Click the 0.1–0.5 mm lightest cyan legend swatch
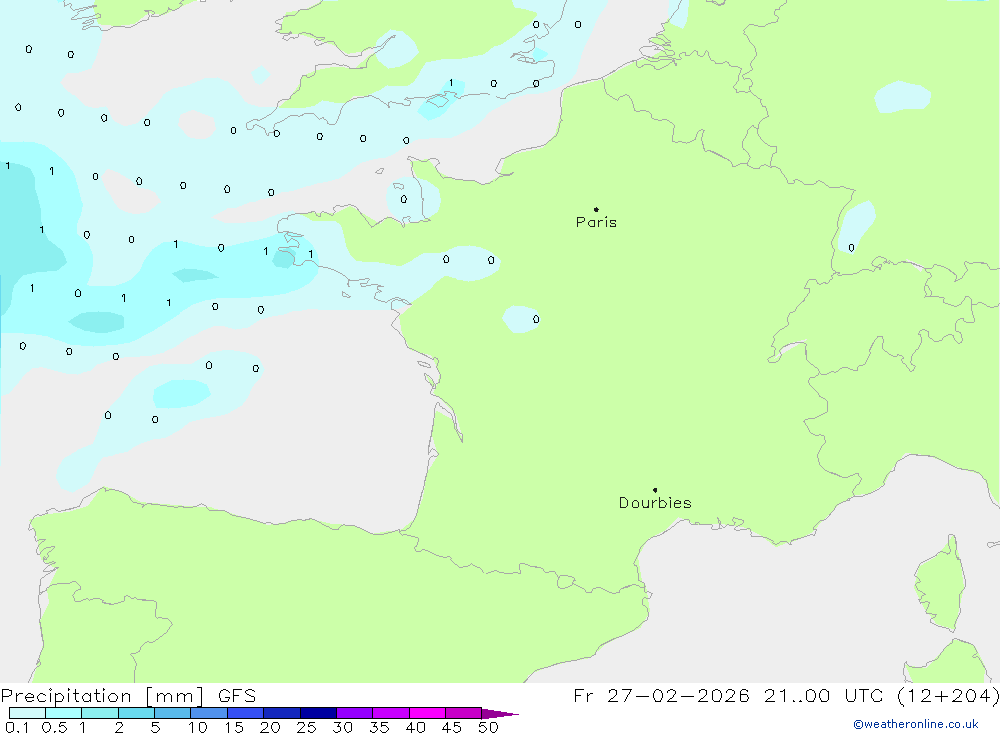The width and height of the screenshot is (1000, 733). [27, 713]
